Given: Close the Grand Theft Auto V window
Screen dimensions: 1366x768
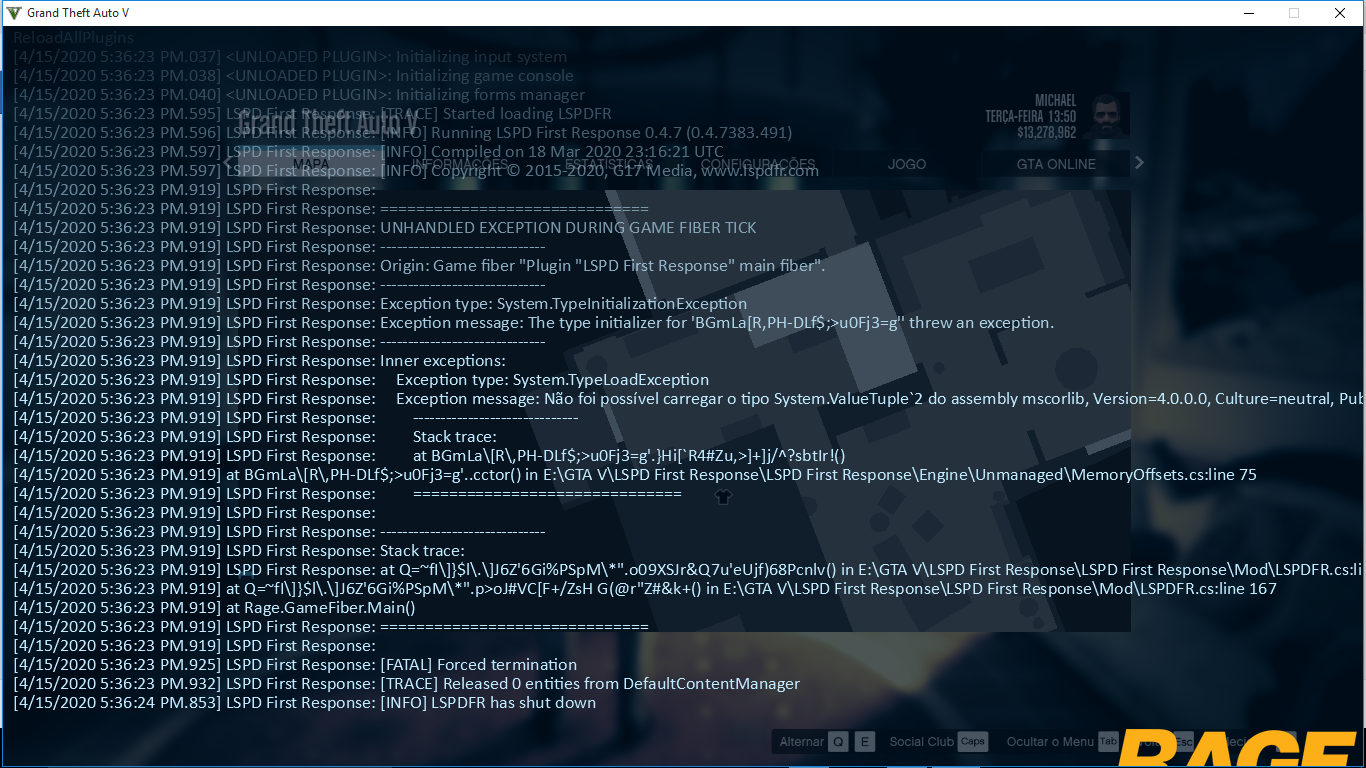Looking at the screenshot, I should tap(1340, 13).
